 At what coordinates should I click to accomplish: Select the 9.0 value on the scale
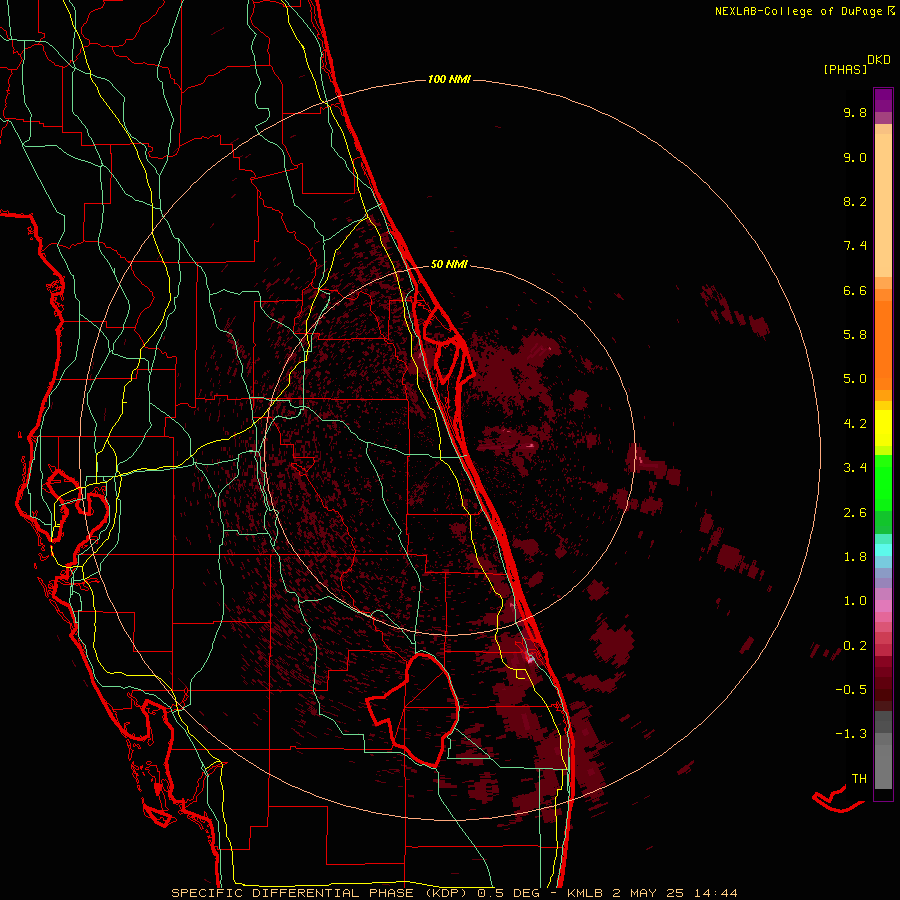(855, 157)
